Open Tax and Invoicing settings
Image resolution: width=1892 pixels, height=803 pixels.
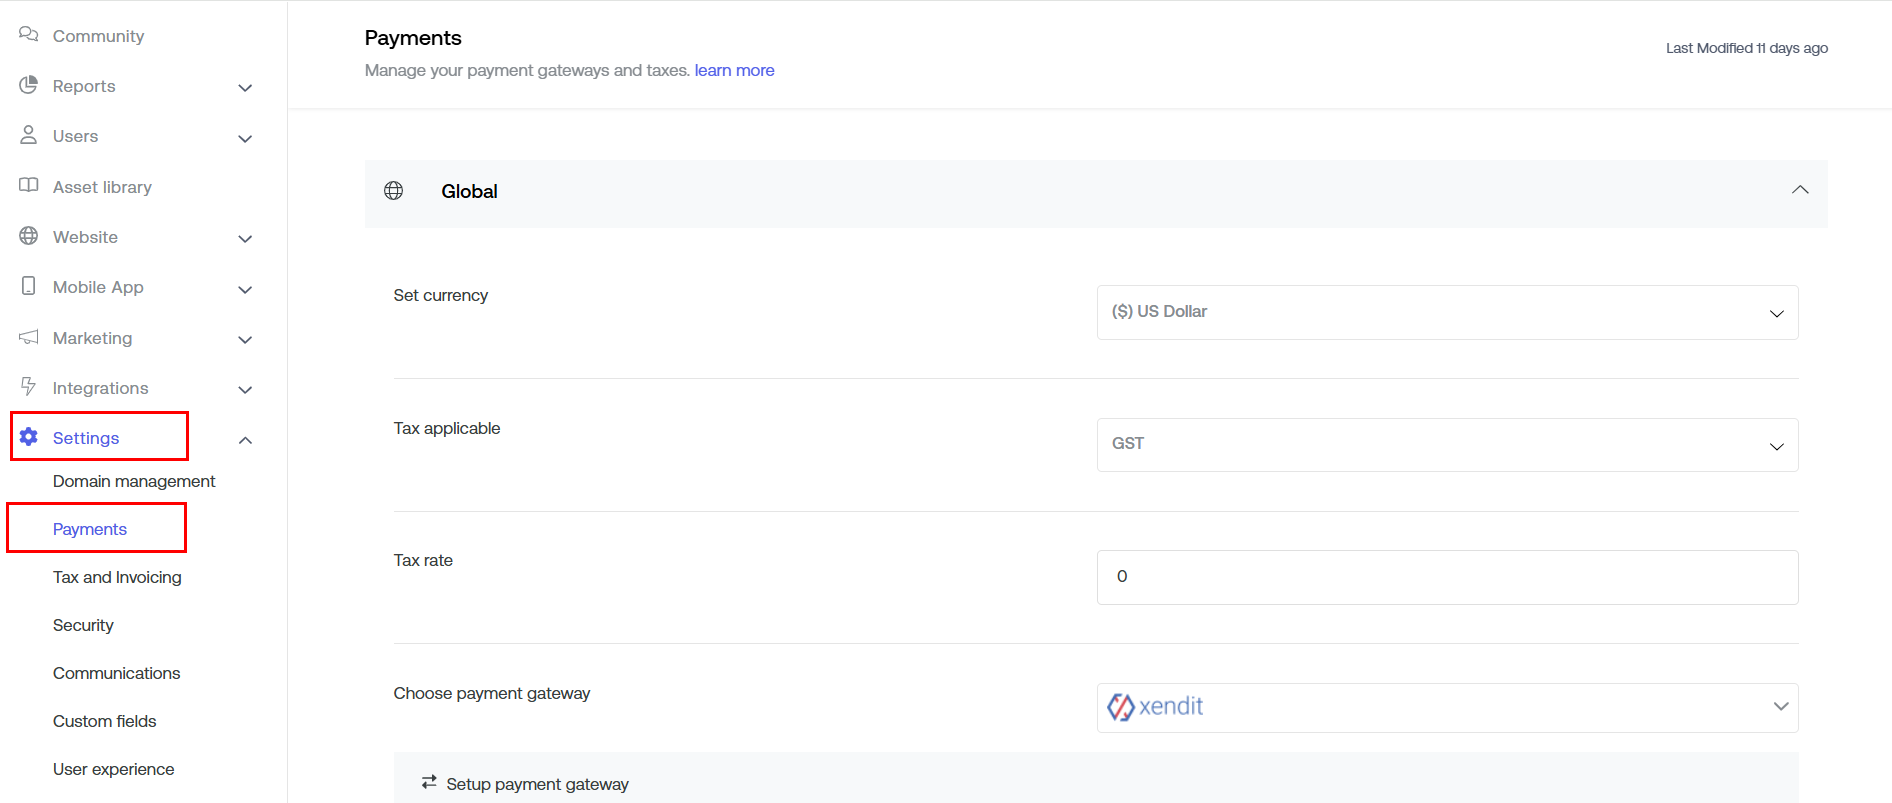click(x=117, y=577)
